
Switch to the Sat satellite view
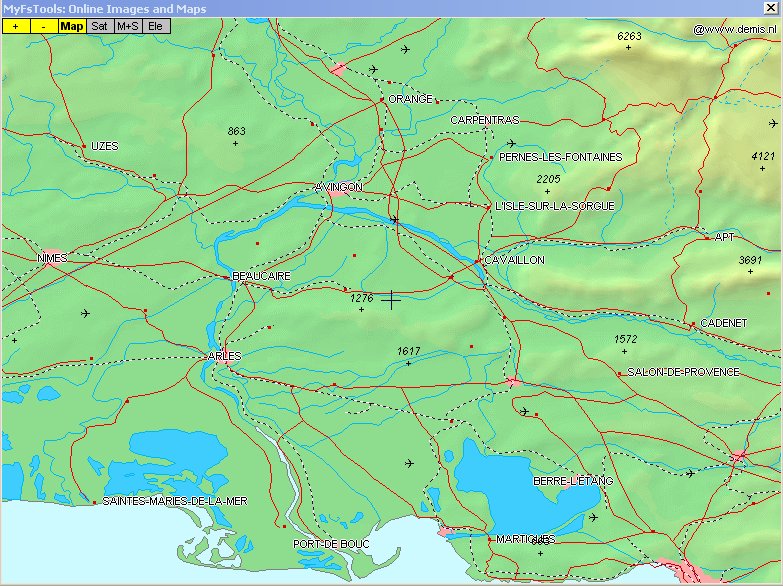[x=99, y=26]
